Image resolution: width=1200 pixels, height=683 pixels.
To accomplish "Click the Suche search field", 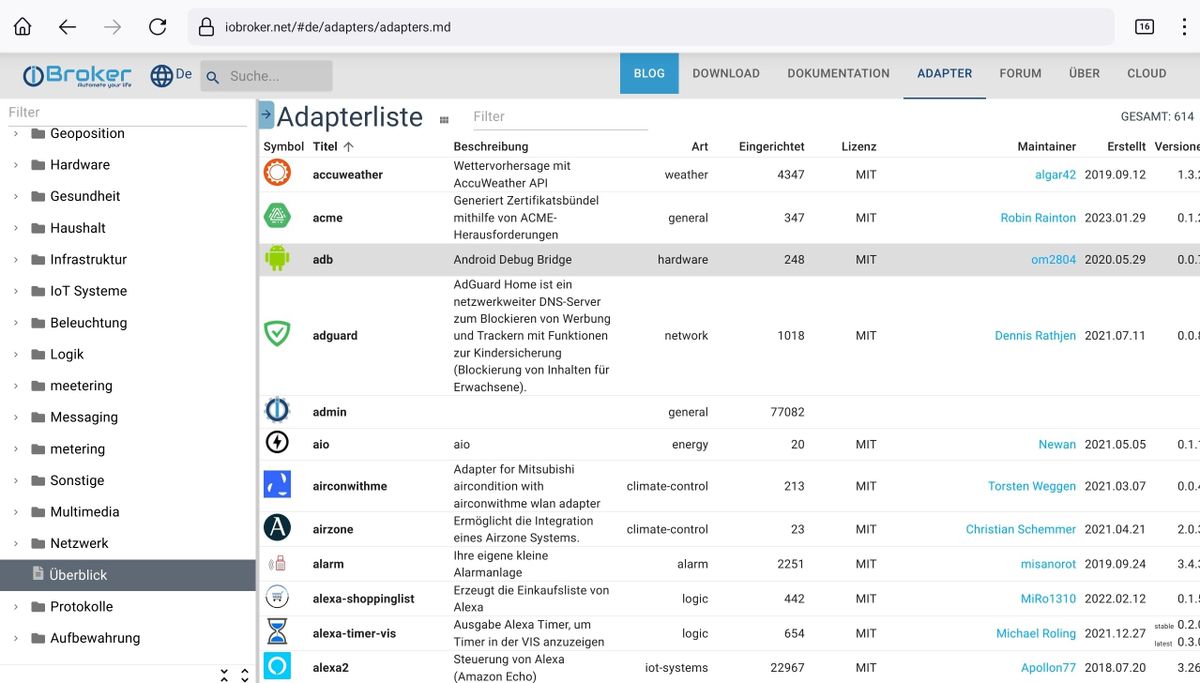I will click(266, 76).
